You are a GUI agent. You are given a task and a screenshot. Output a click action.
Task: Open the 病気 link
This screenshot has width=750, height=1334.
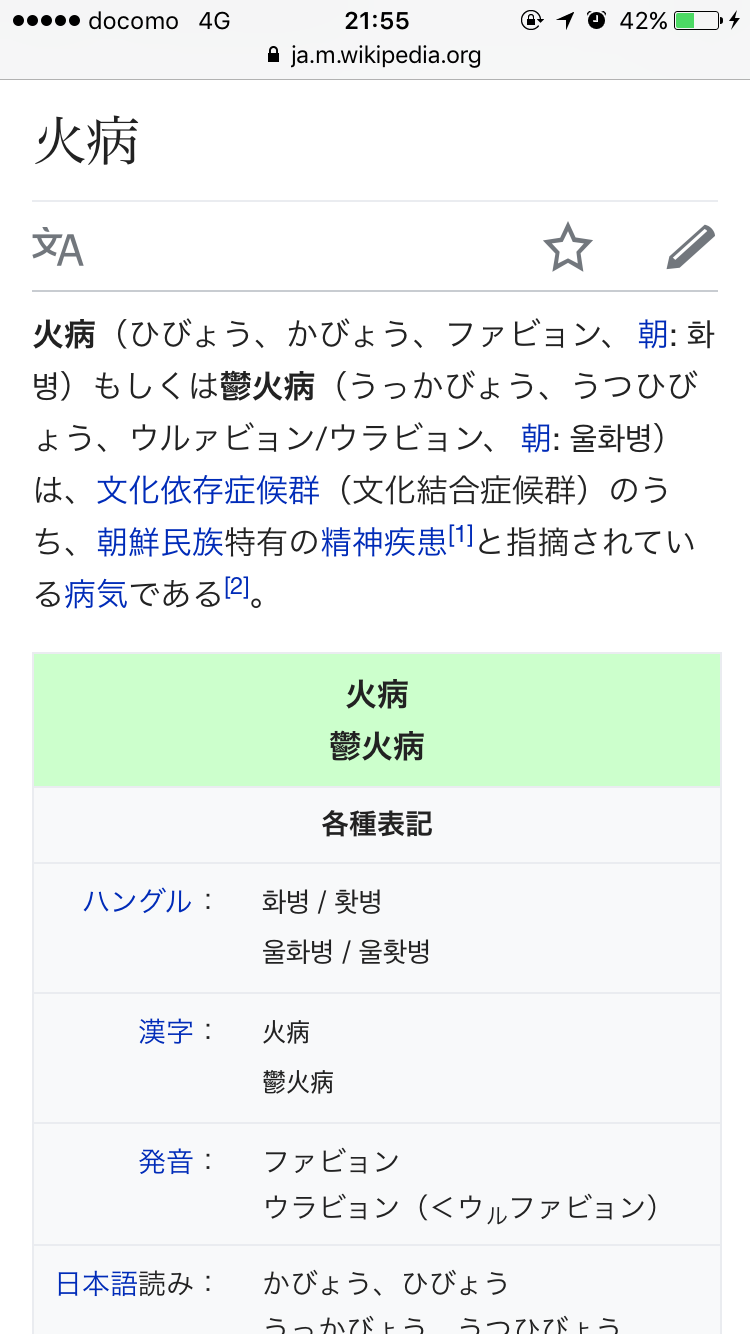coord(96,594)
